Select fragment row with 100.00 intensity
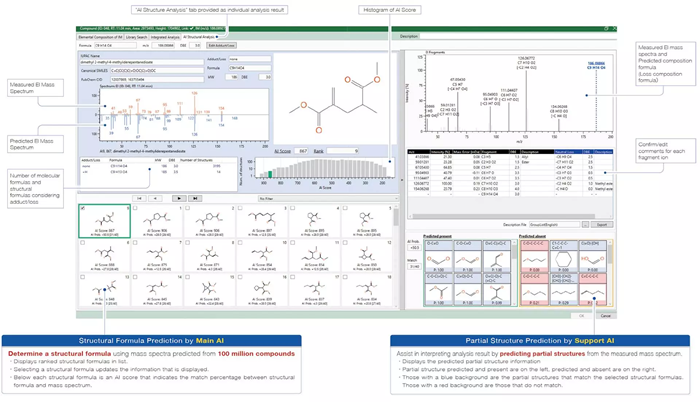 [510, 184]
